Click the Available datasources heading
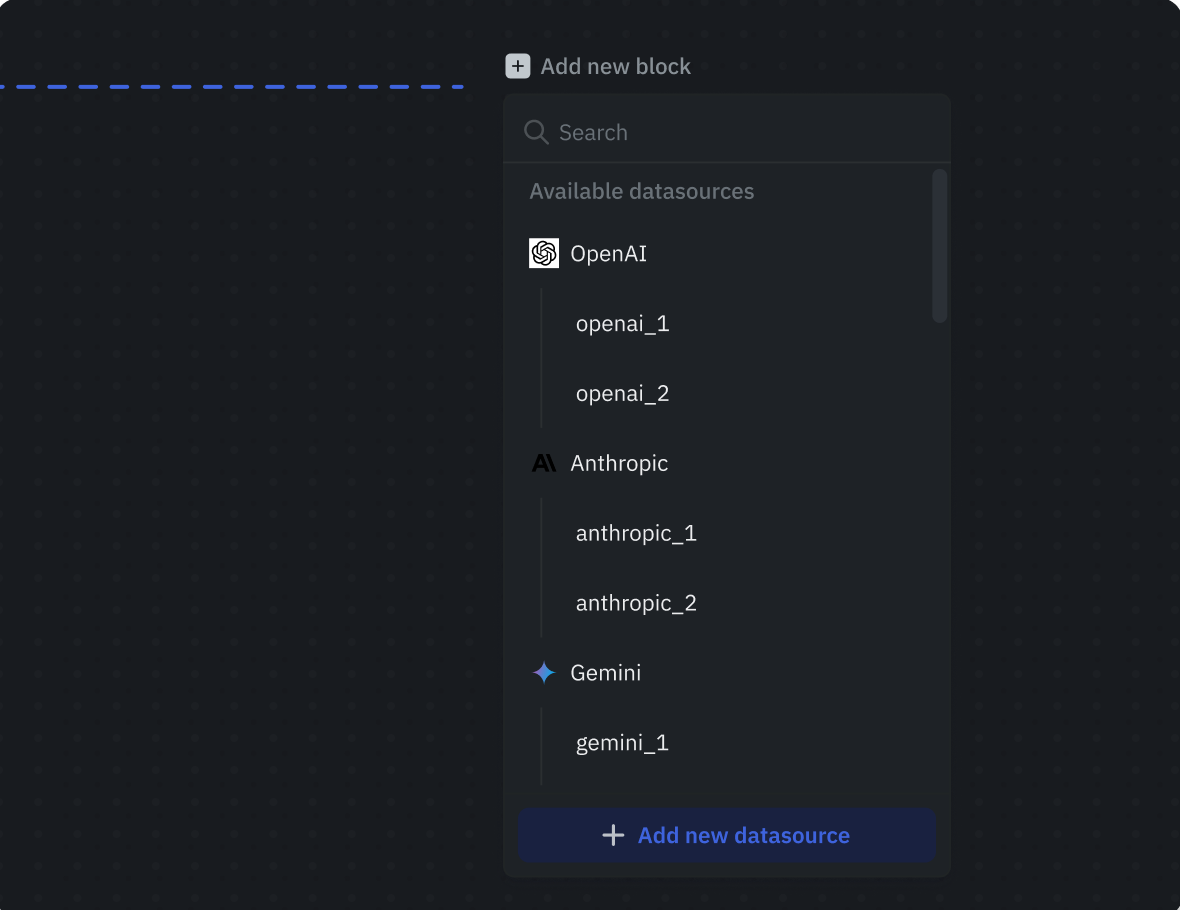This screenshot has height=910, width=1180. pyautogui.click(x=641, y=191)
